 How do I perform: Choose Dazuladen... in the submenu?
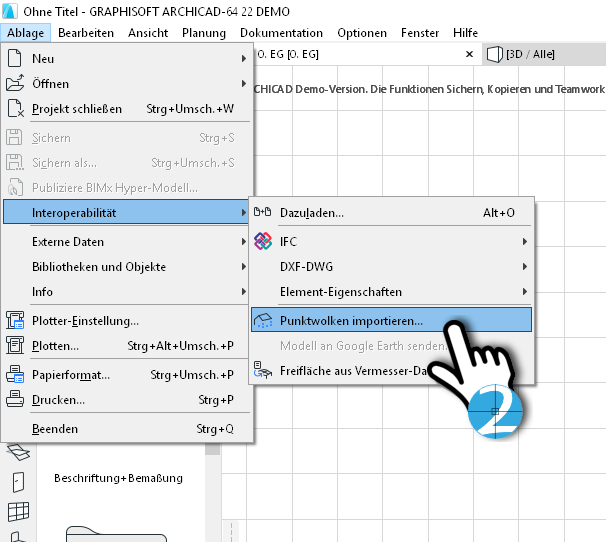(391, 212)
